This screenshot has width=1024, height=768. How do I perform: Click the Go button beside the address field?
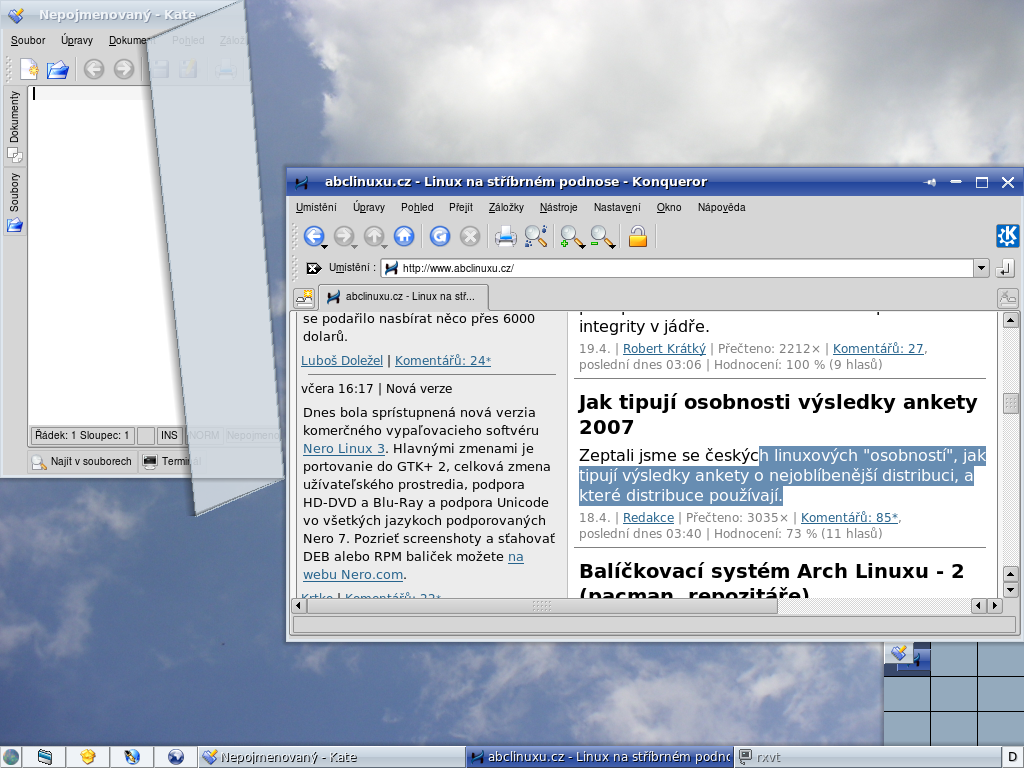click(x=1005, y=268)
